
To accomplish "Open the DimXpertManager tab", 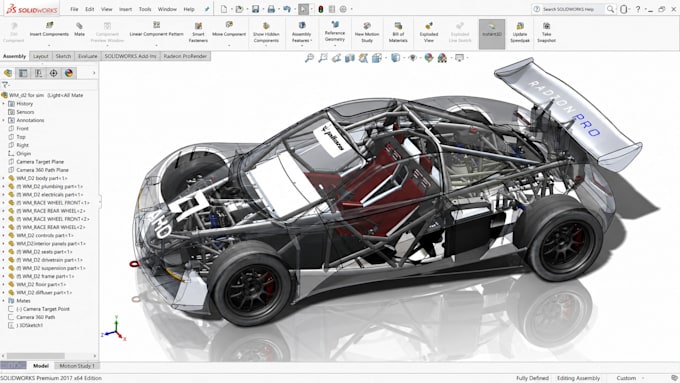I will coord(53,73).
